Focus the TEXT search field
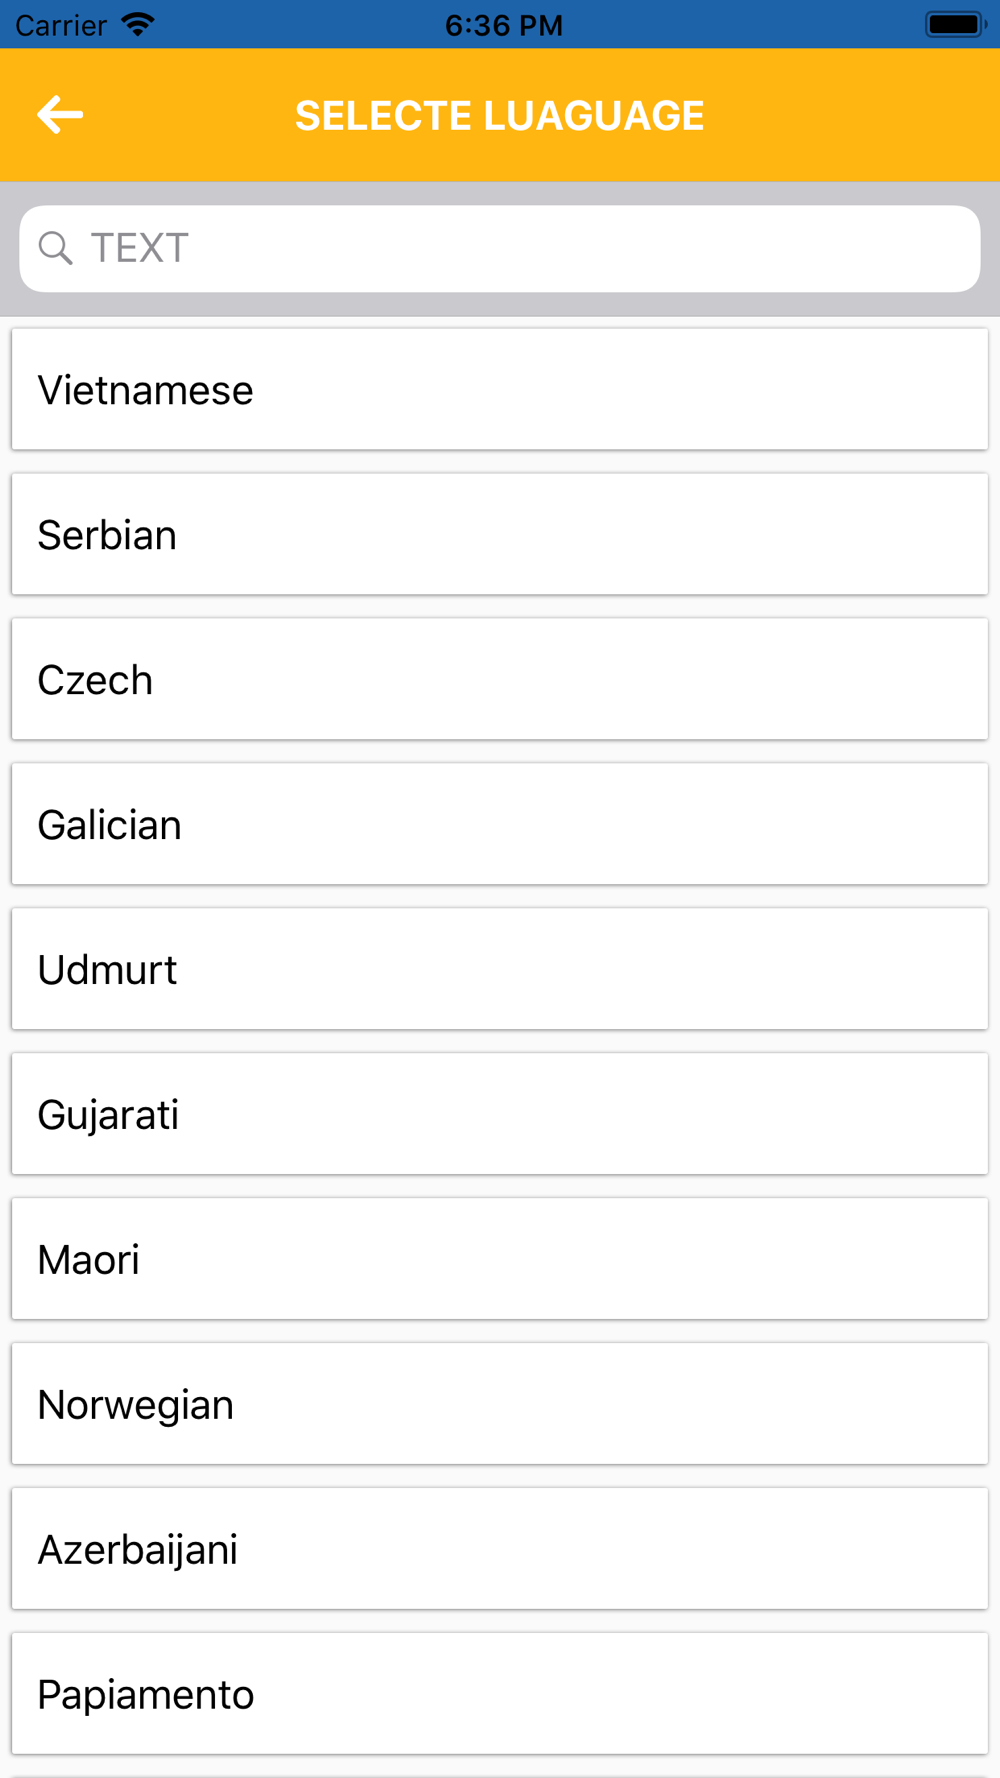1000x1778 pixels. click(x=500, y=249)
